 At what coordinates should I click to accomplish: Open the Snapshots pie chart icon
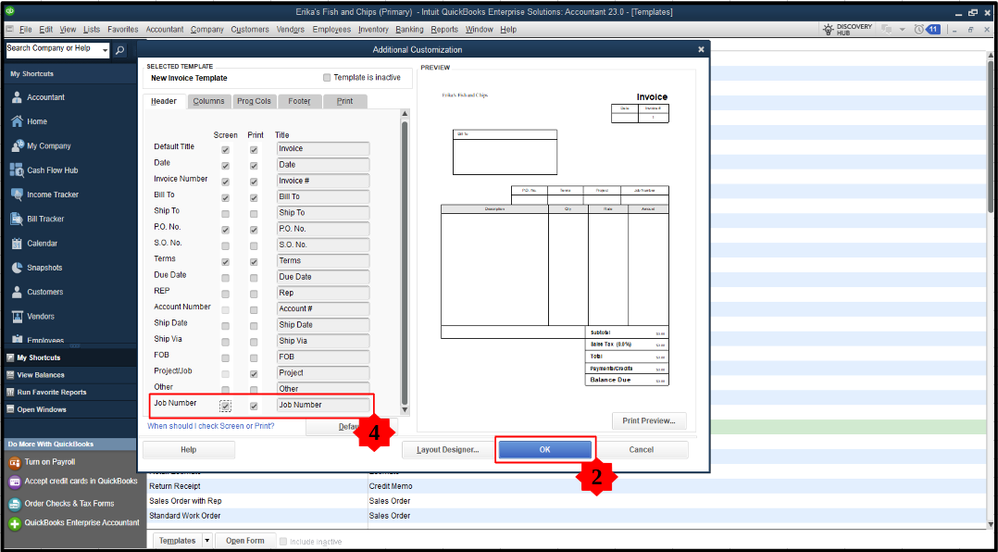coord(17,267)
